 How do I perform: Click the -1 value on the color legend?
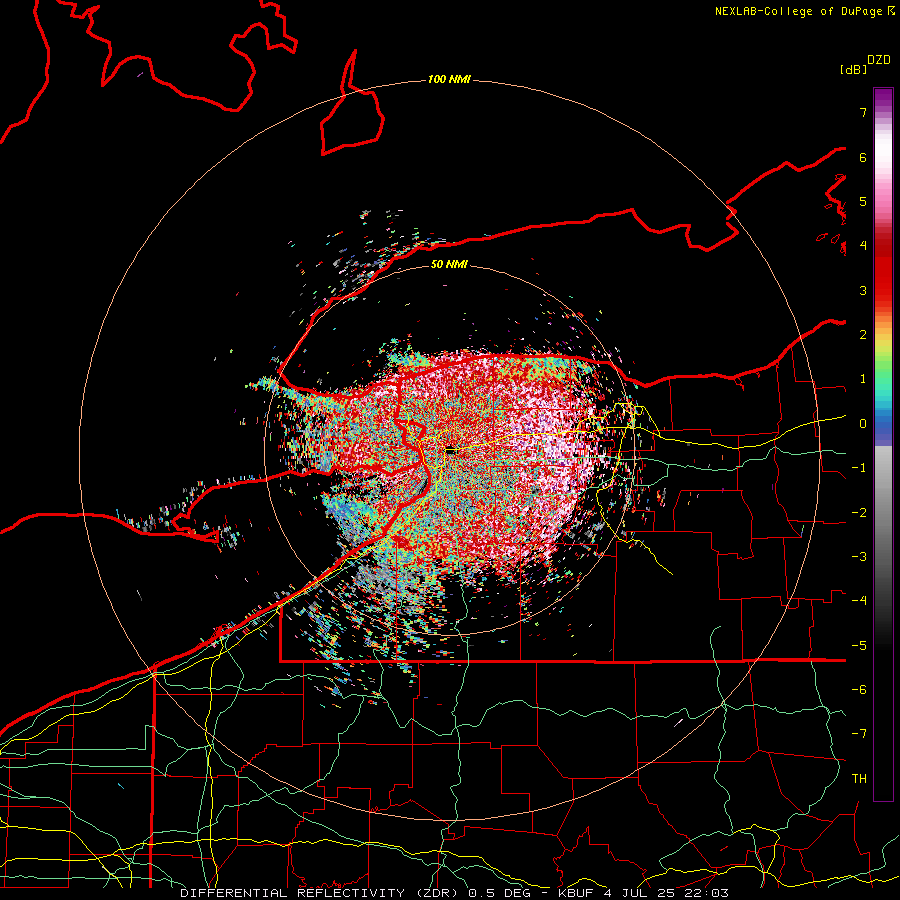coord(859,468)
